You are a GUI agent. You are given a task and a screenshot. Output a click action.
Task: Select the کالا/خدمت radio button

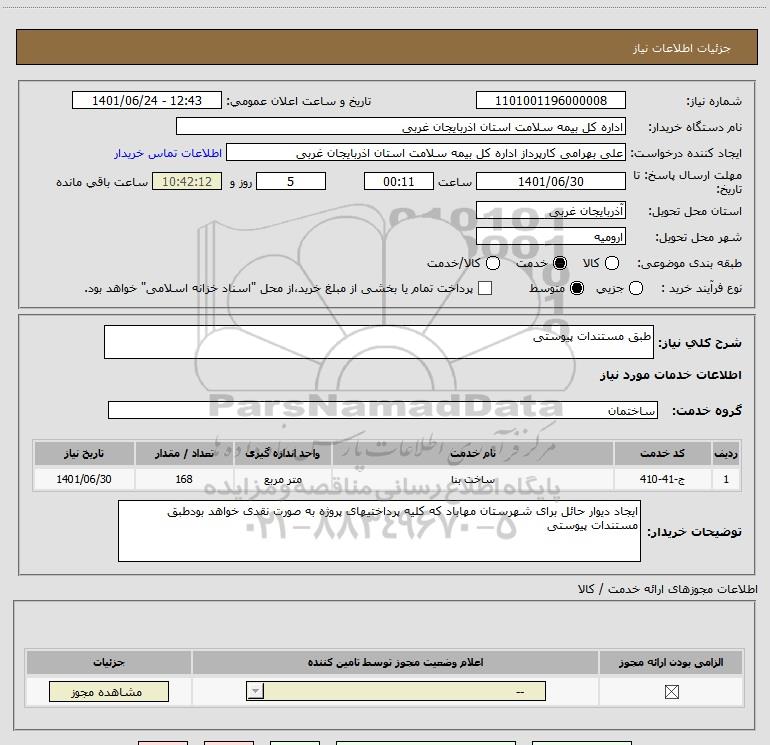[x=493, y=263]
